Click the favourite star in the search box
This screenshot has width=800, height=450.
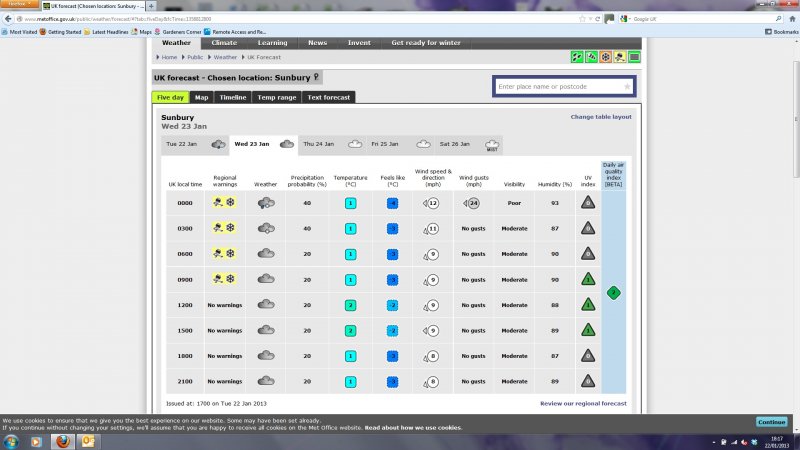coord(627,87)
